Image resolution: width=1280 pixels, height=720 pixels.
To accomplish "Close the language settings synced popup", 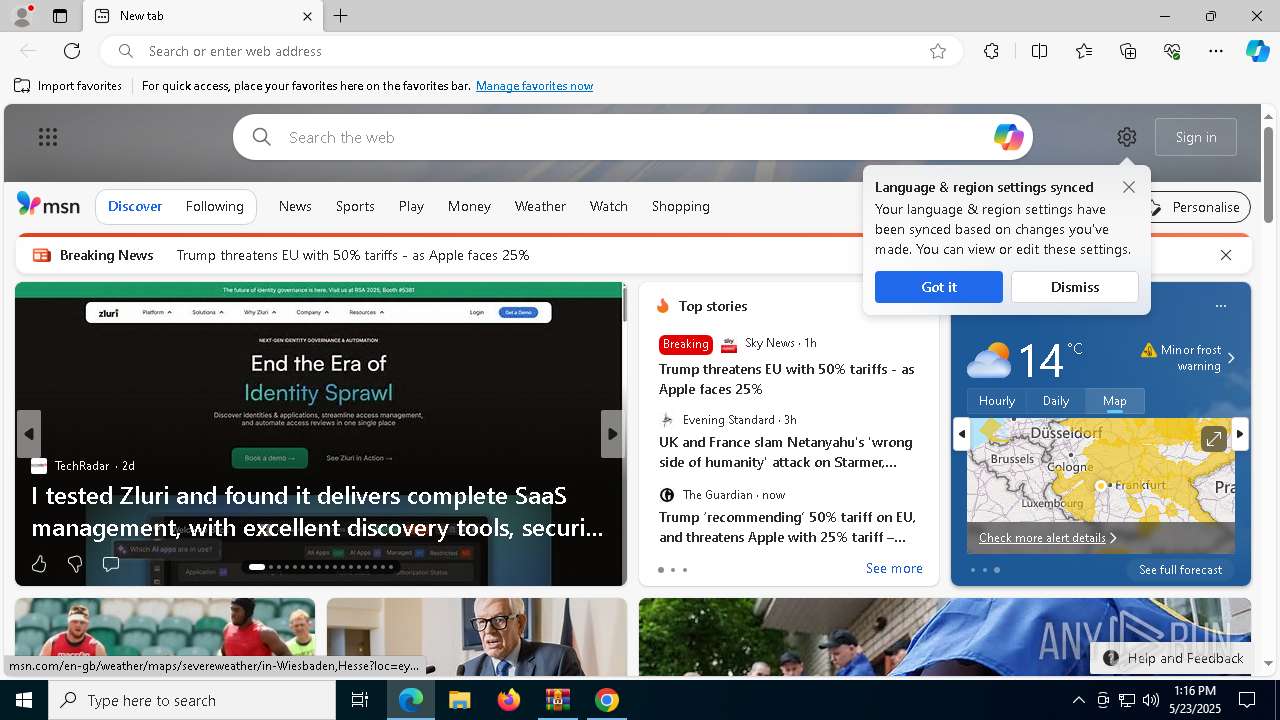I will (1129, 187).
